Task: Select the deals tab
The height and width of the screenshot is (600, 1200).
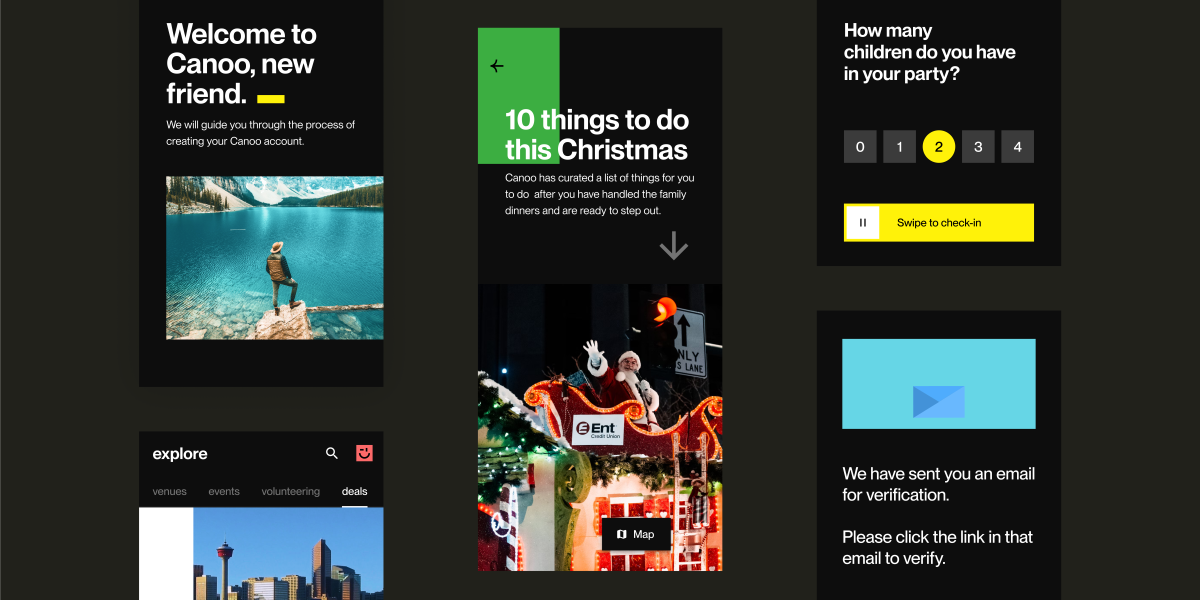Action: click(x=354, y=491)
